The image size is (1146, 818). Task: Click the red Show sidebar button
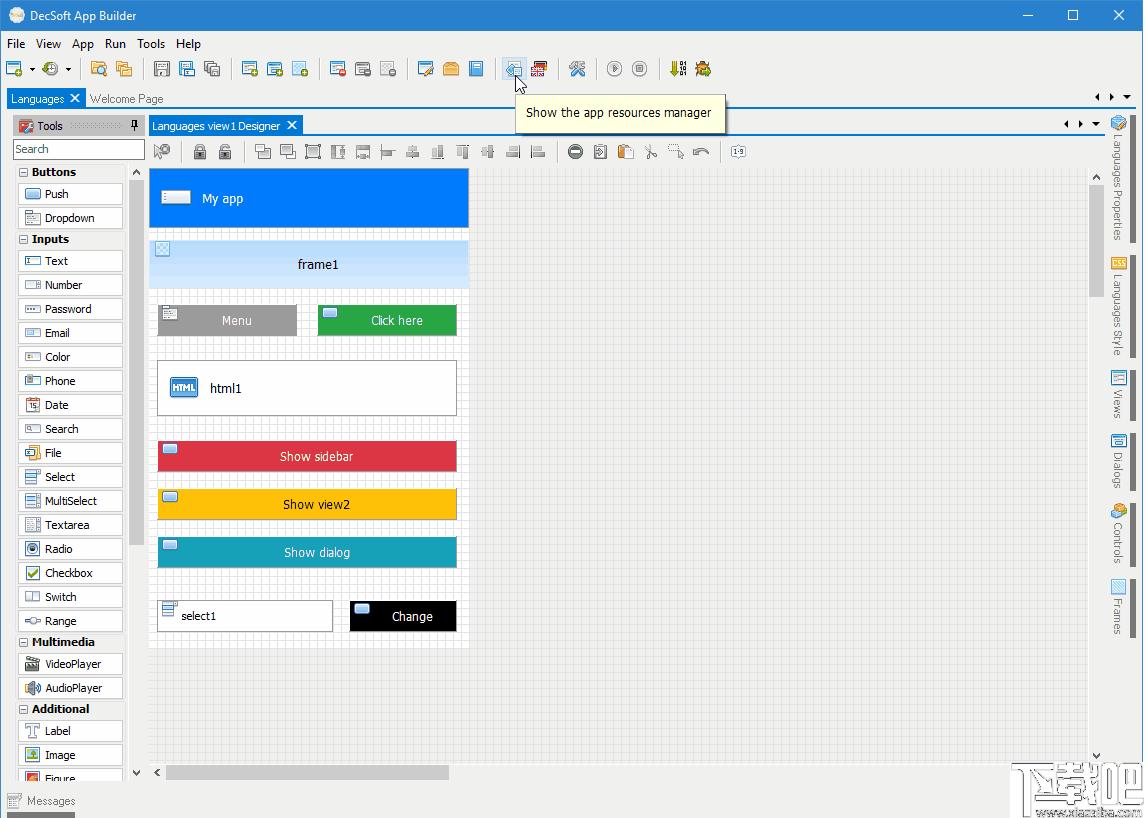pos(307,456)
